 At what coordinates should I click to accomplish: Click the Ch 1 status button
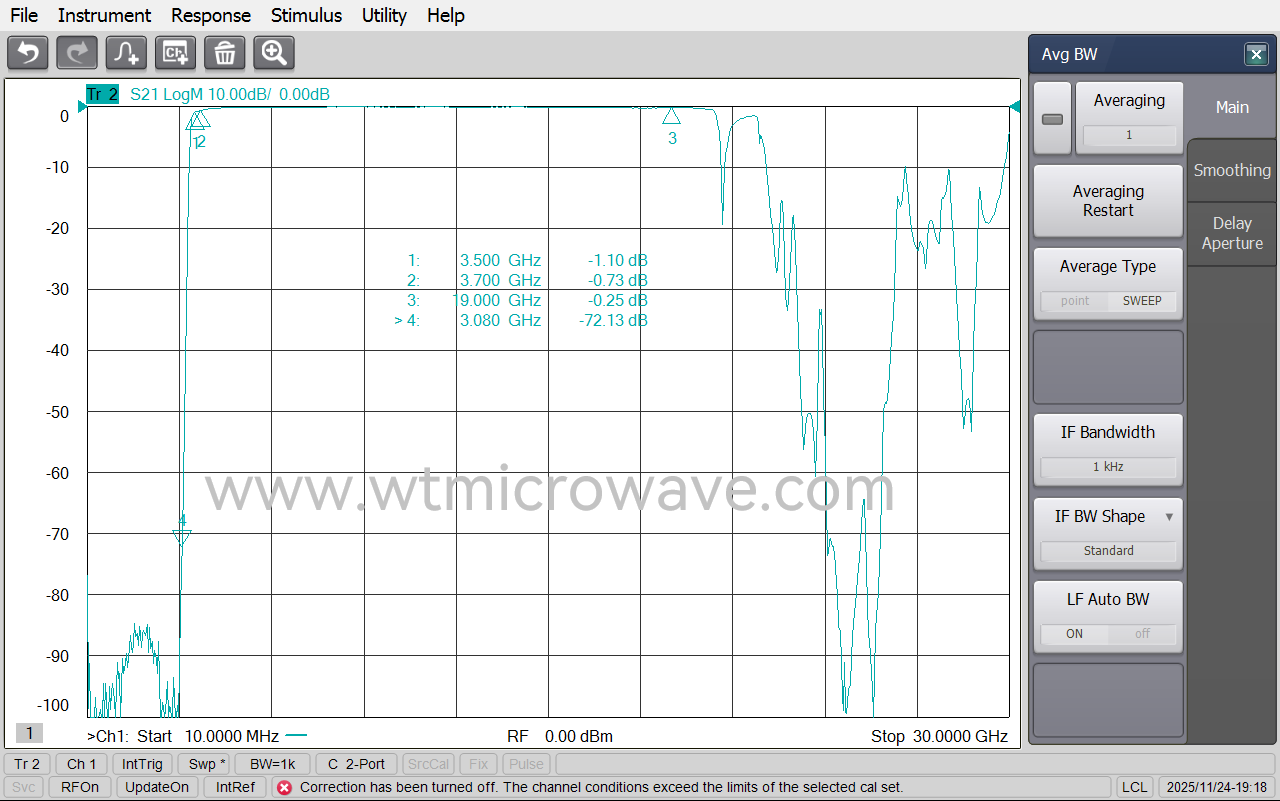click(82, 764)
